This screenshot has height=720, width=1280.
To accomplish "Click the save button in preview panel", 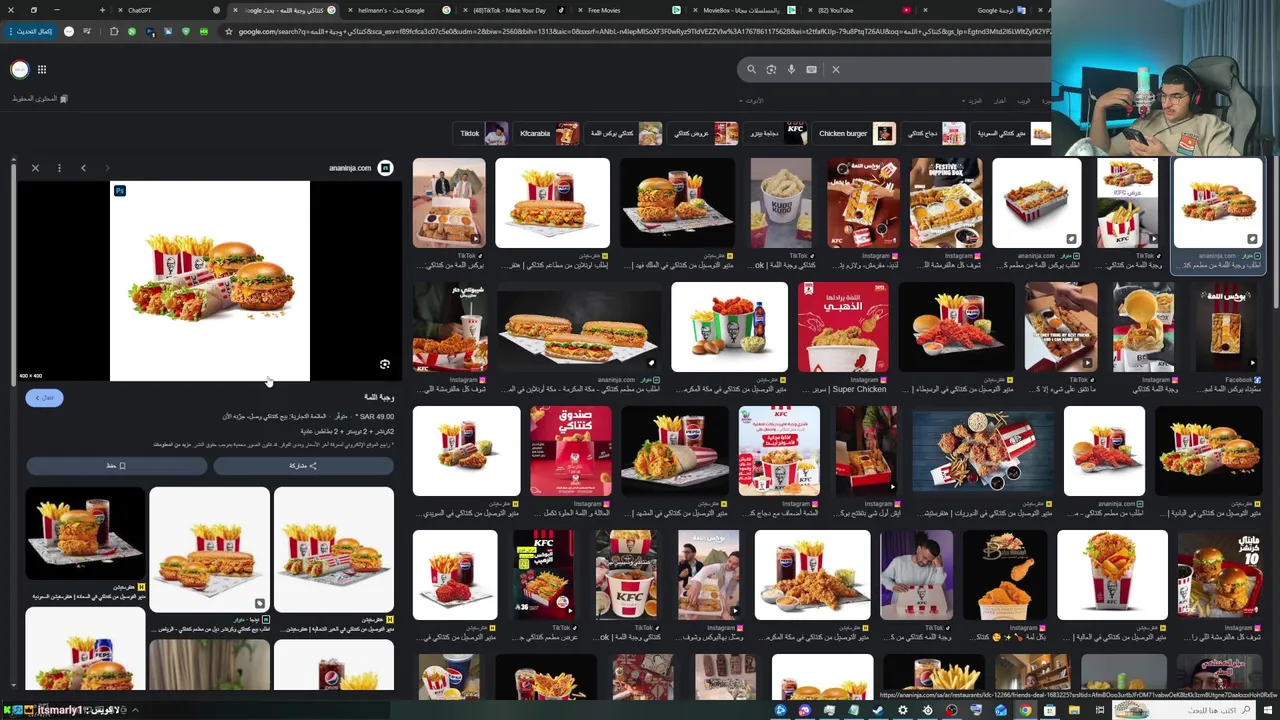I will click(x=116, y=465).
